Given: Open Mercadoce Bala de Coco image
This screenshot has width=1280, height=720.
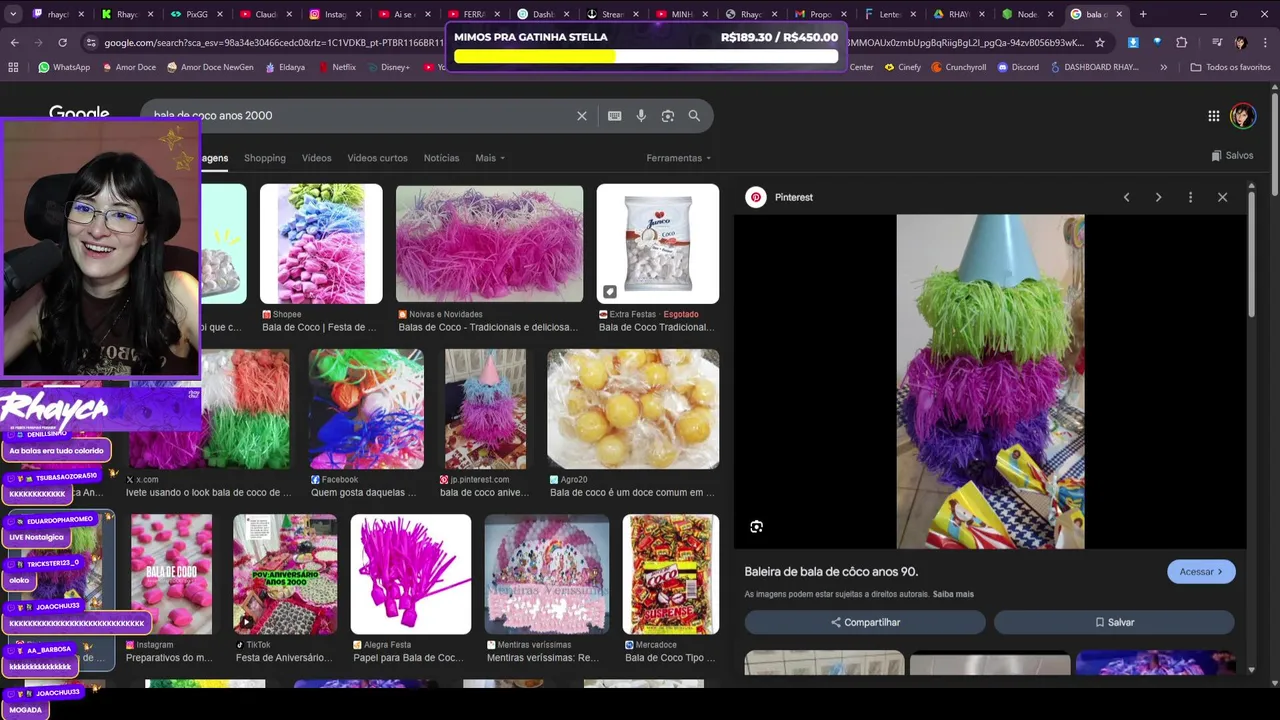Looking at the screenshot, I should click(x=670, y=574).
